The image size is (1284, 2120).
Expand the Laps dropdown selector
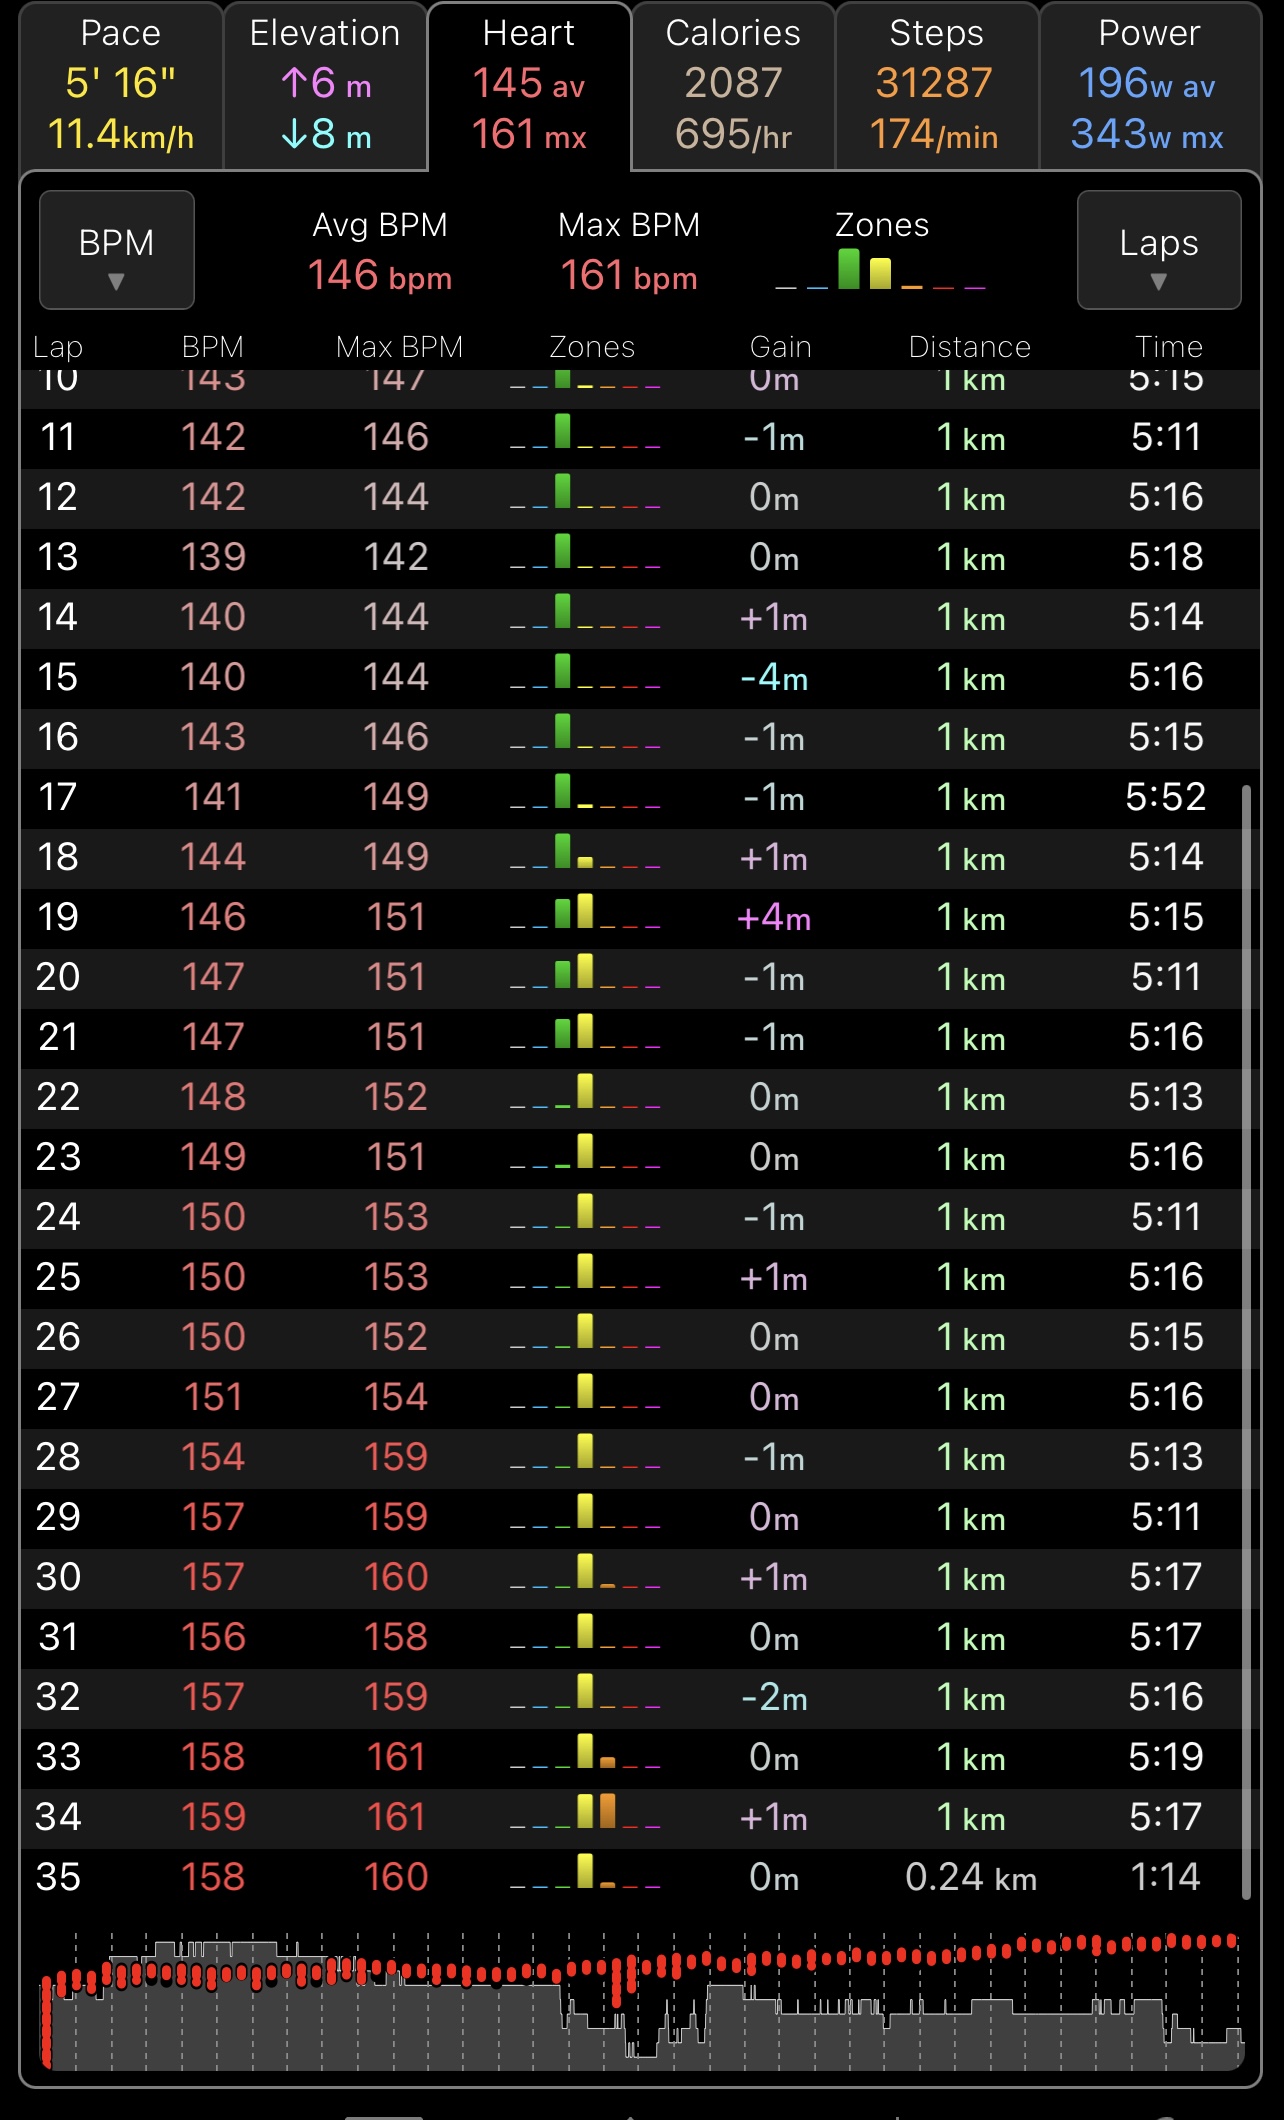click(1158, 250)
